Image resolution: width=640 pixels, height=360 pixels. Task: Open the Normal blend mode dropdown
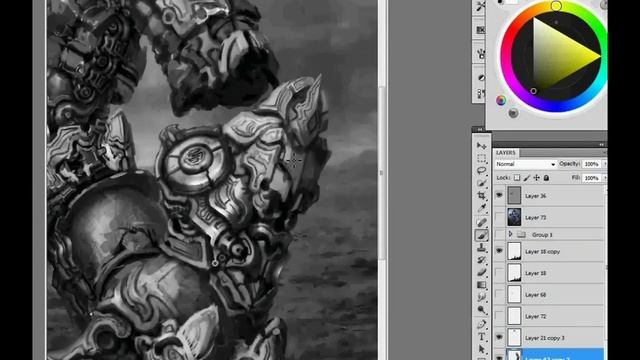(x=525, y=164)
